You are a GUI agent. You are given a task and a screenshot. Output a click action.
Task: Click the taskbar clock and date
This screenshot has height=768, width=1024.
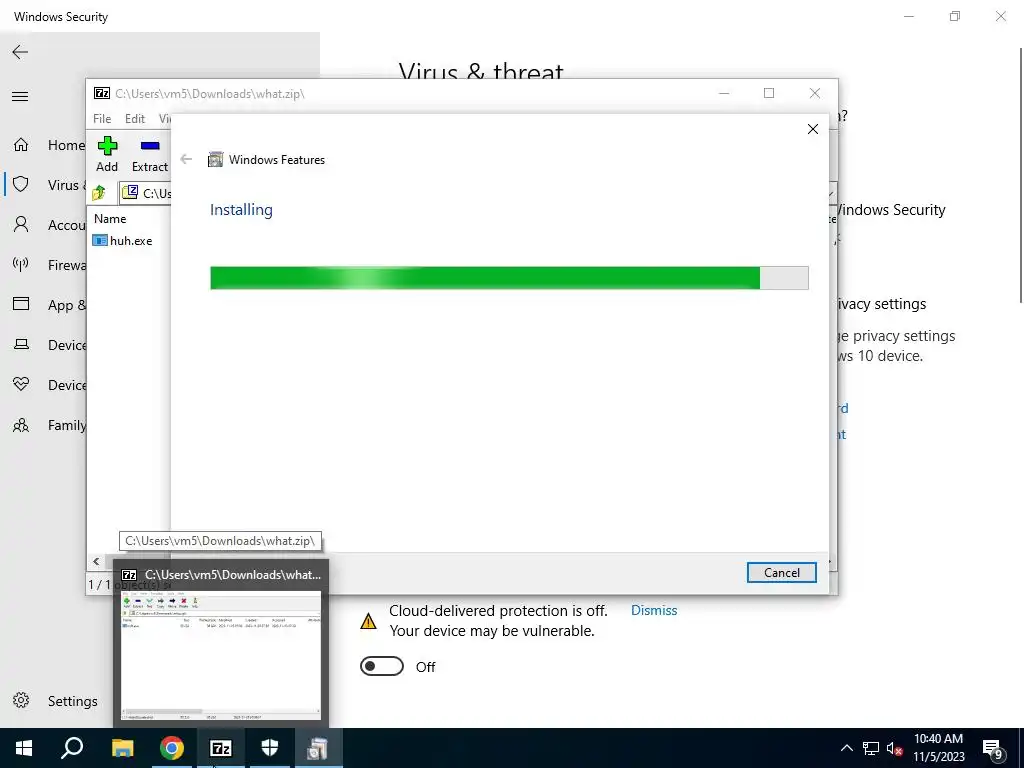click(x=938, y=748)
